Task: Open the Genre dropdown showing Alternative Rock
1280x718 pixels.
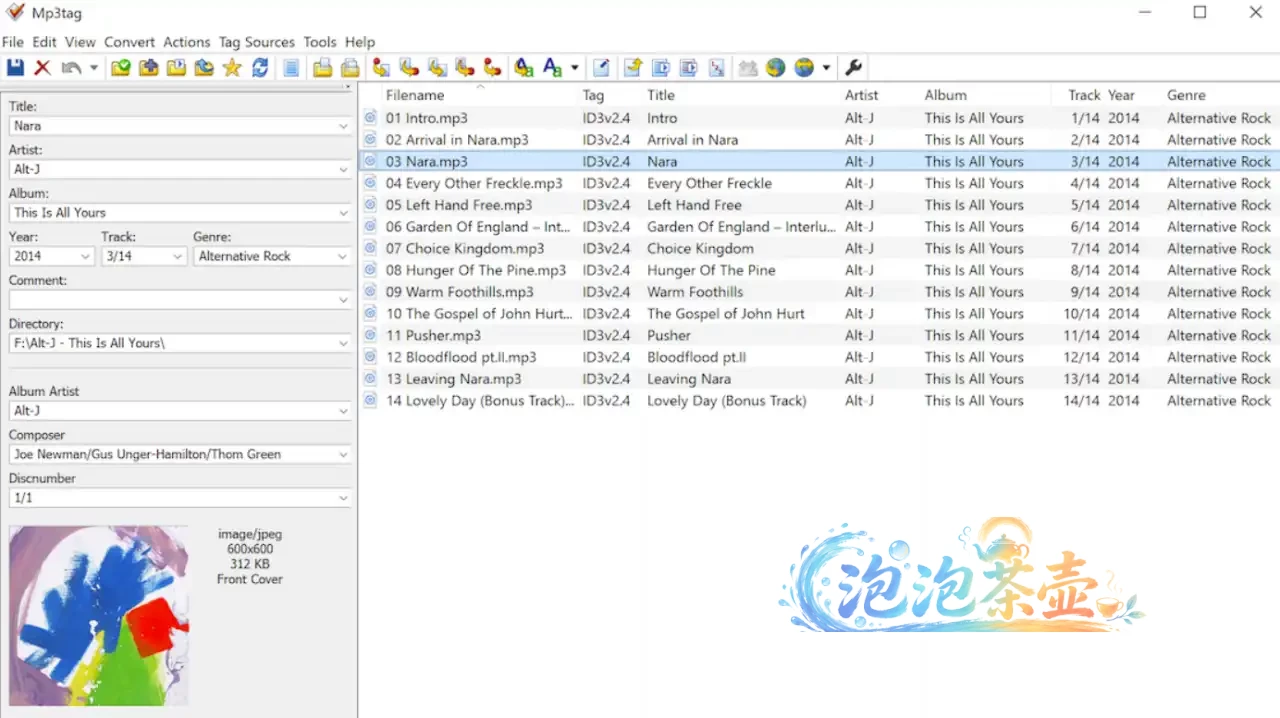Action: coord(343,257)
